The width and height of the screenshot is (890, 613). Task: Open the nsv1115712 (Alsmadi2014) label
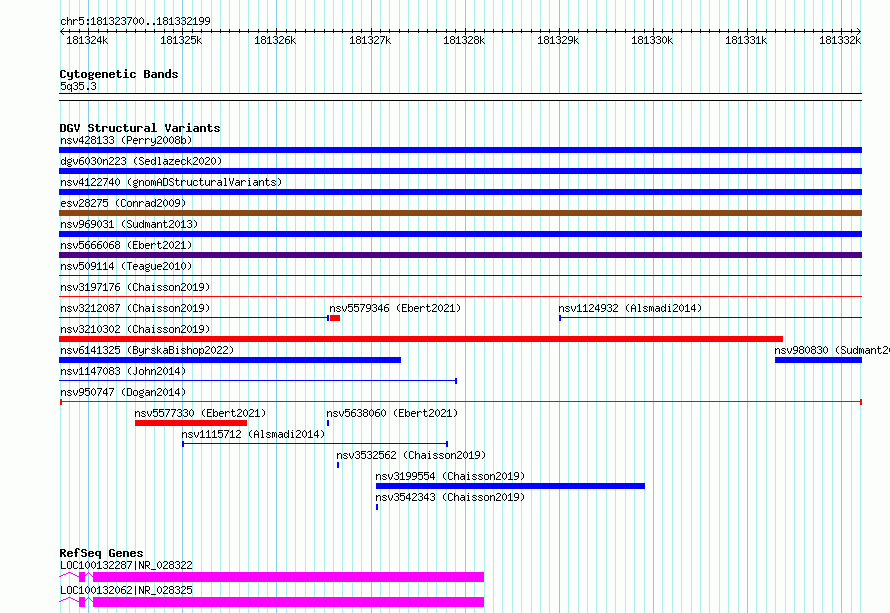[253, 434]
